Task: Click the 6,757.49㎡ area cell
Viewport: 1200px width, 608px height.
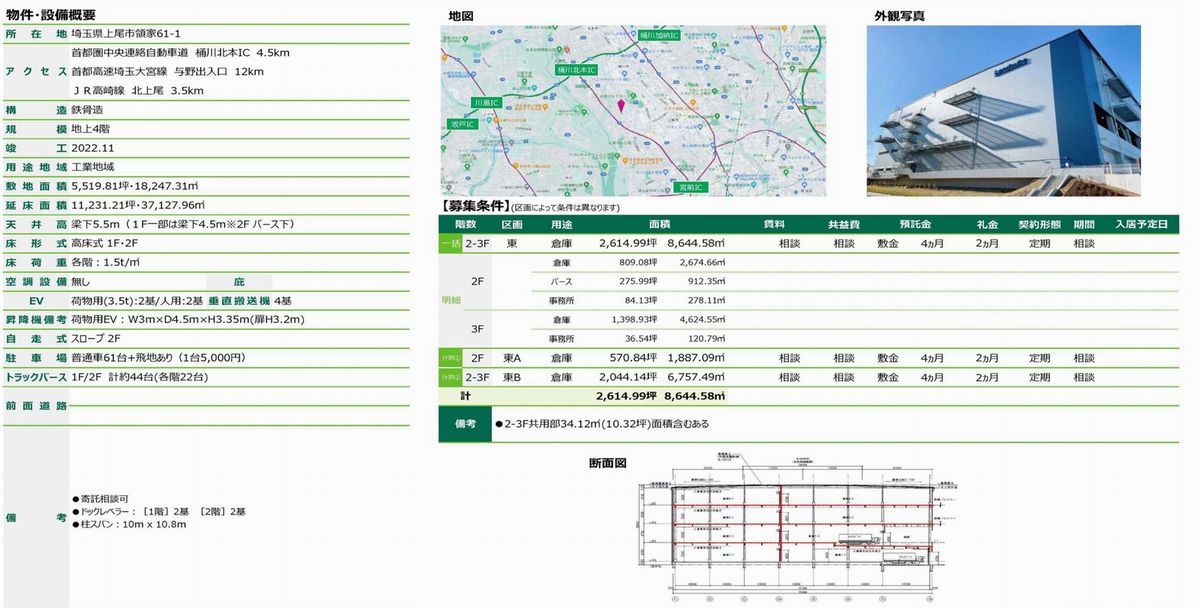Action: [695, 377]
